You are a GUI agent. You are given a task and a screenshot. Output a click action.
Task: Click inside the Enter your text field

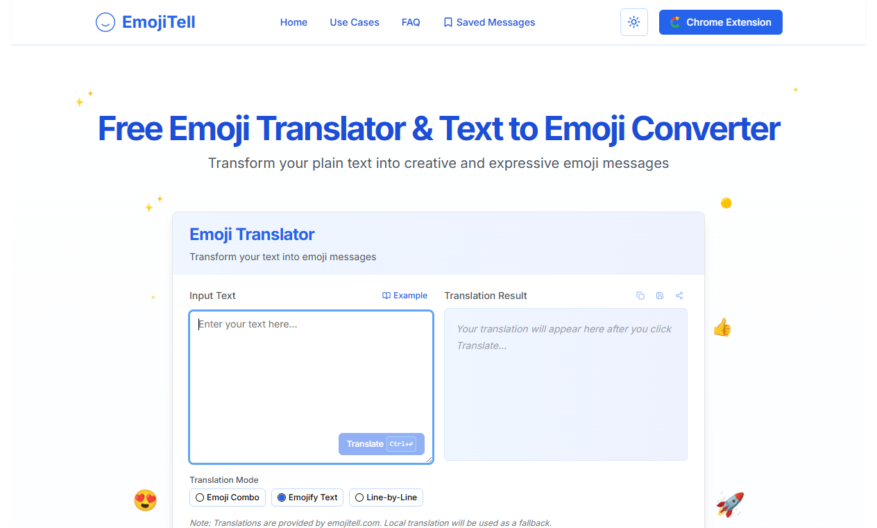[311, 387]
